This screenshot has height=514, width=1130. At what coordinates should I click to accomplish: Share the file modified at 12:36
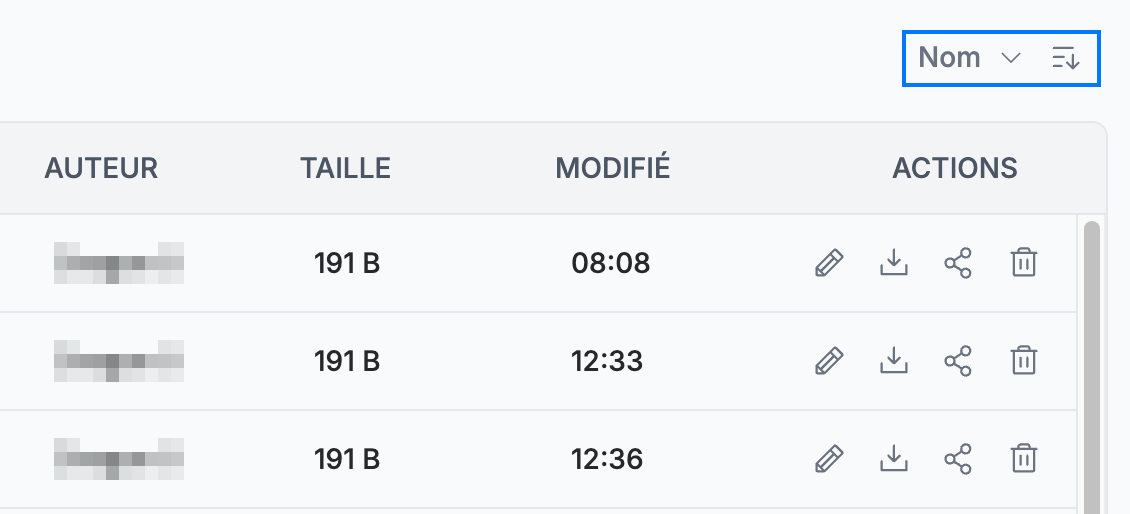click(x=958, y=458)
